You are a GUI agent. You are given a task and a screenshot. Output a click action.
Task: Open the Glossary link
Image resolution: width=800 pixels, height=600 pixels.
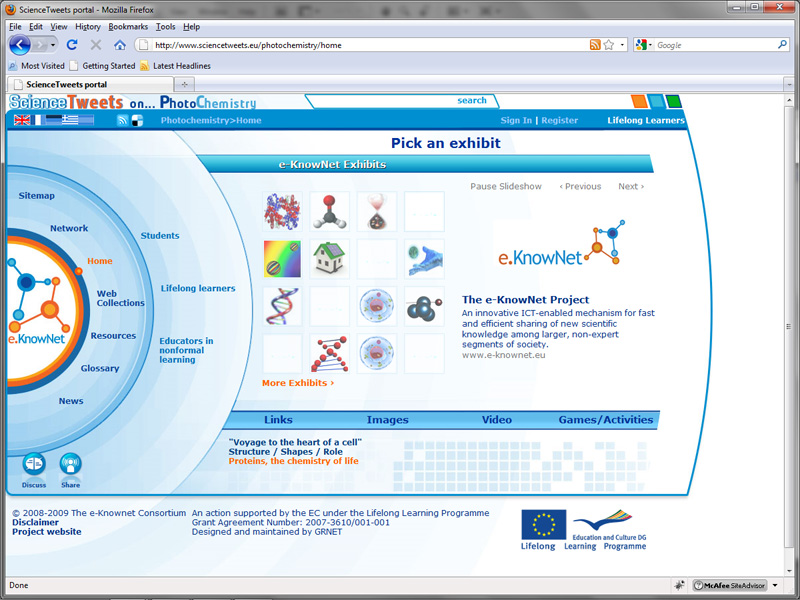point(100,368)
